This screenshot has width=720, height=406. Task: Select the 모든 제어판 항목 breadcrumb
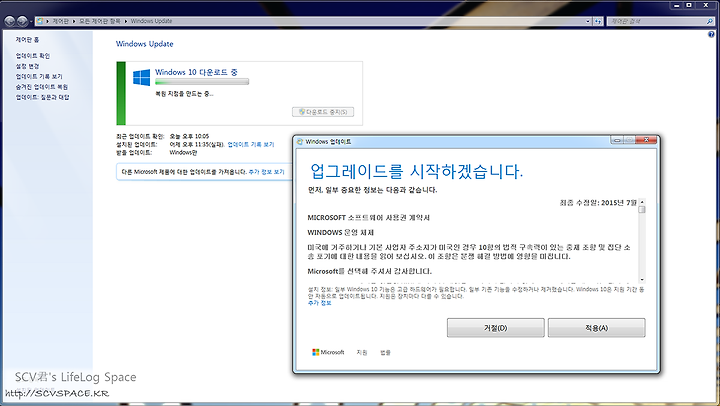(x=100, y=21)
